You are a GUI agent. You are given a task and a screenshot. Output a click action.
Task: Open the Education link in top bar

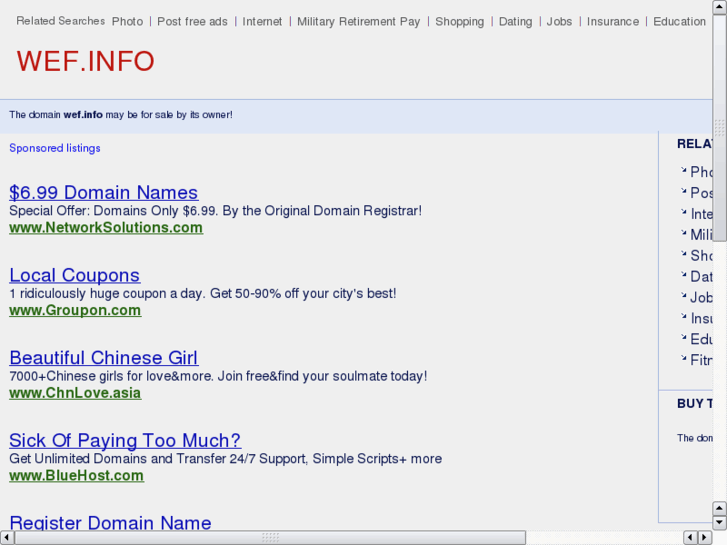point(679,22)
